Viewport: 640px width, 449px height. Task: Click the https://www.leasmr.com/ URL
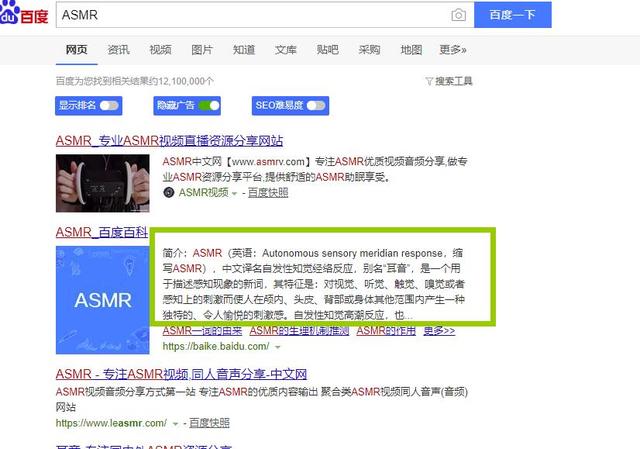[x=111, y=423]
